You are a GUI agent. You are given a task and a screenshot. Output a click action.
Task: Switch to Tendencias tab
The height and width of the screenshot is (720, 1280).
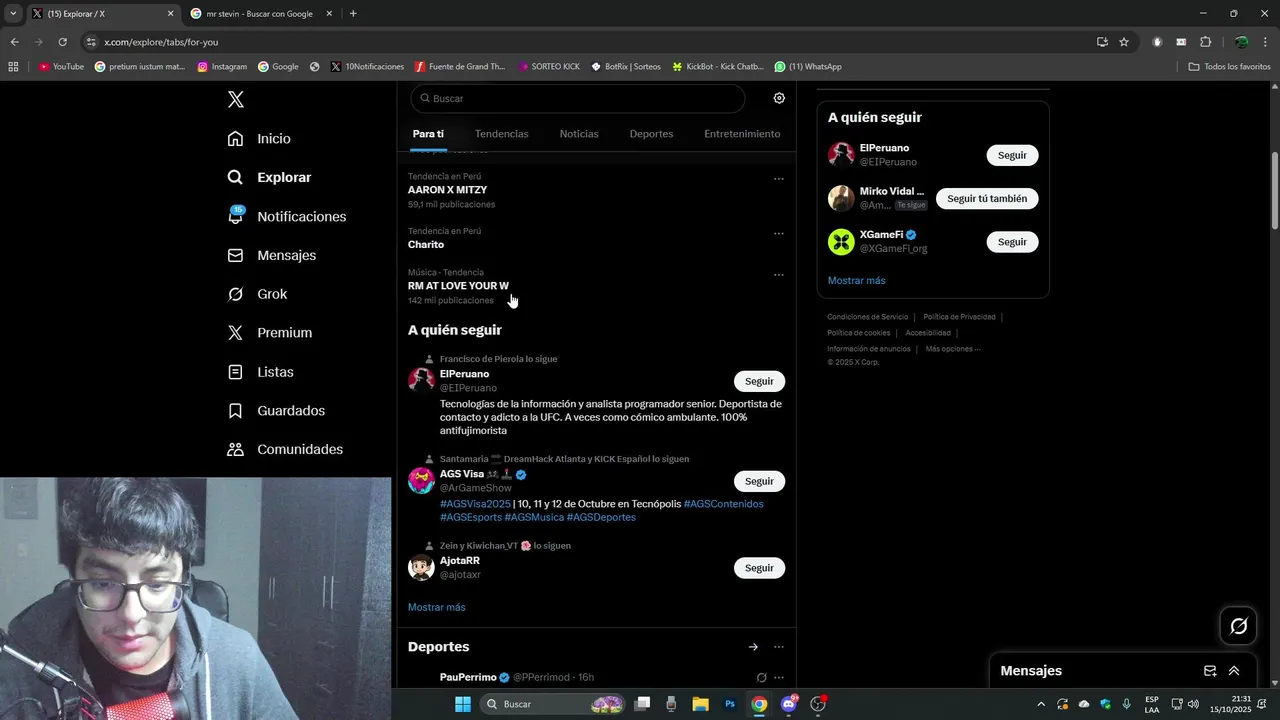[502, 134]
